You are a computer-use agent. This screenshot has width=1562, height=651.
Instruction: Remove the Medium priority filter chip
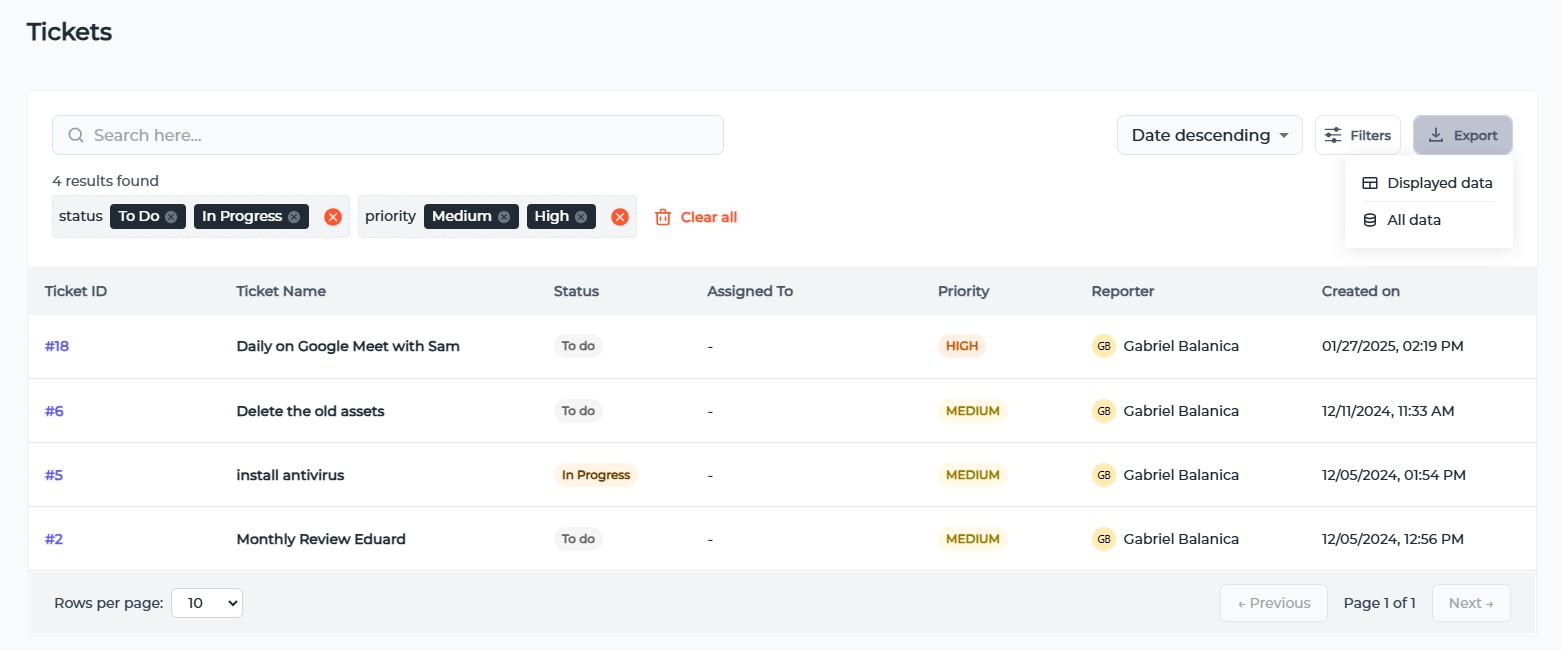click(503, 217)
